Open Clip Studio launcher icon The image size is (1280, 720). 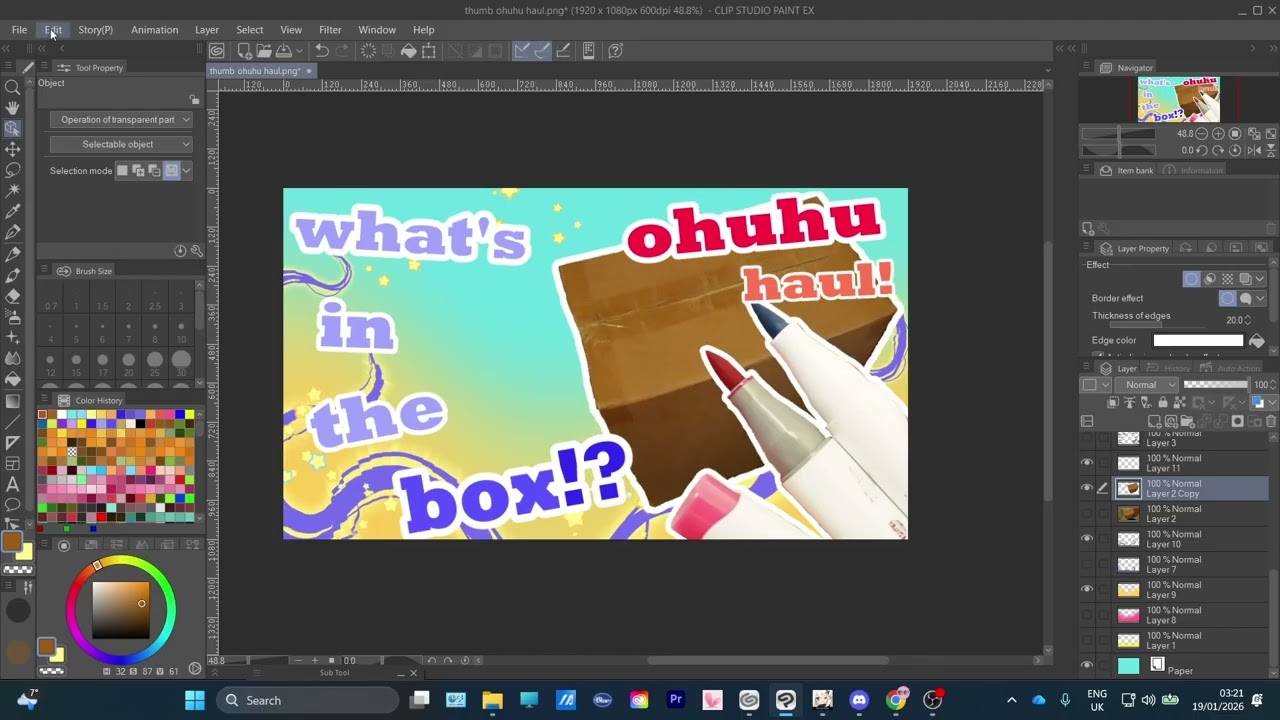tap(217, 51)
